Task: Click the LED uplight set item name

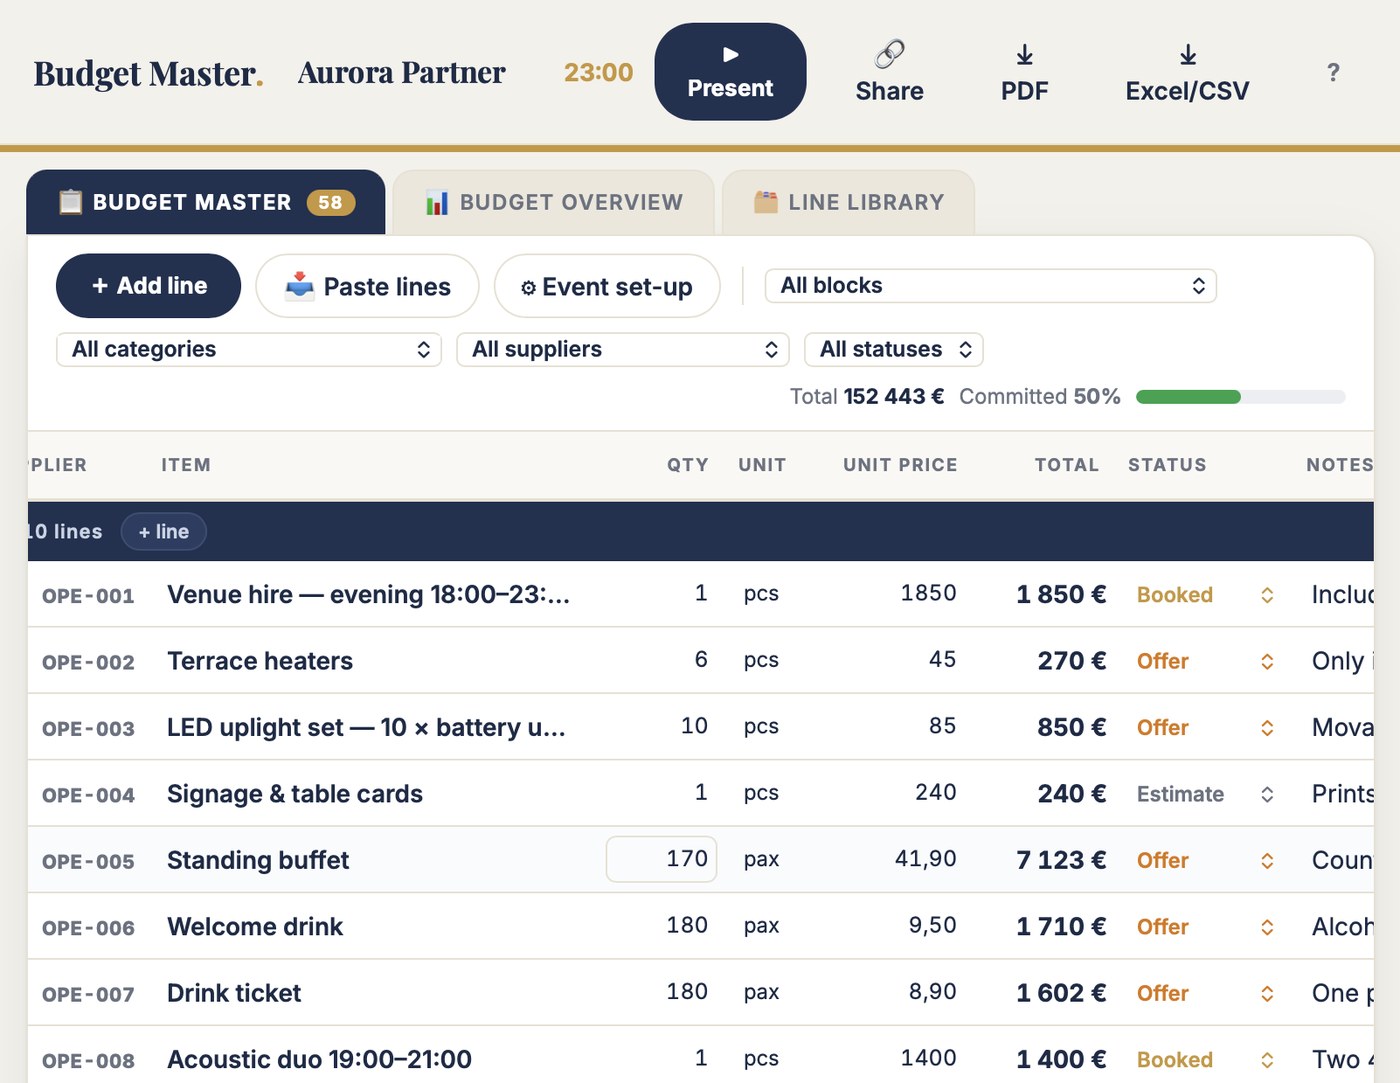Action: 366,727
